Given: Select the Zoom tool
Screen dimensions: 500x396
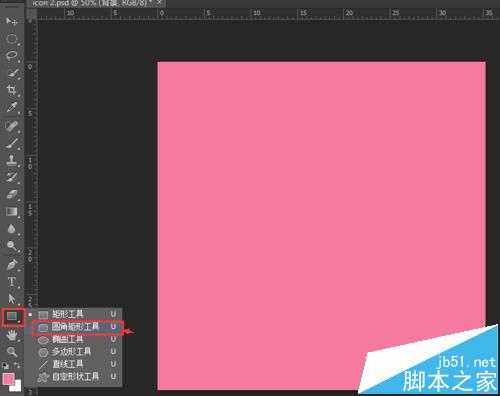Looking at the screenshot, I should [12, 352].
